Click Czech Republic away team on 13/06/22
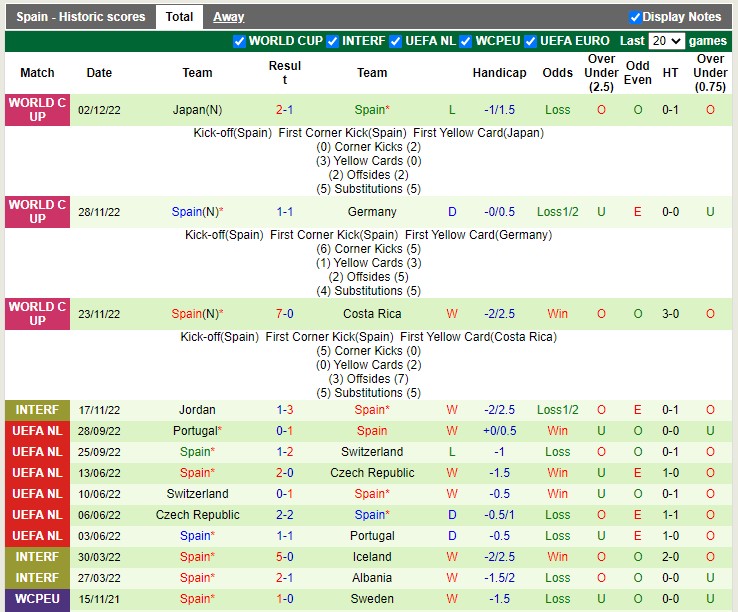The image size is (738, 612). (x=372, y=473)
